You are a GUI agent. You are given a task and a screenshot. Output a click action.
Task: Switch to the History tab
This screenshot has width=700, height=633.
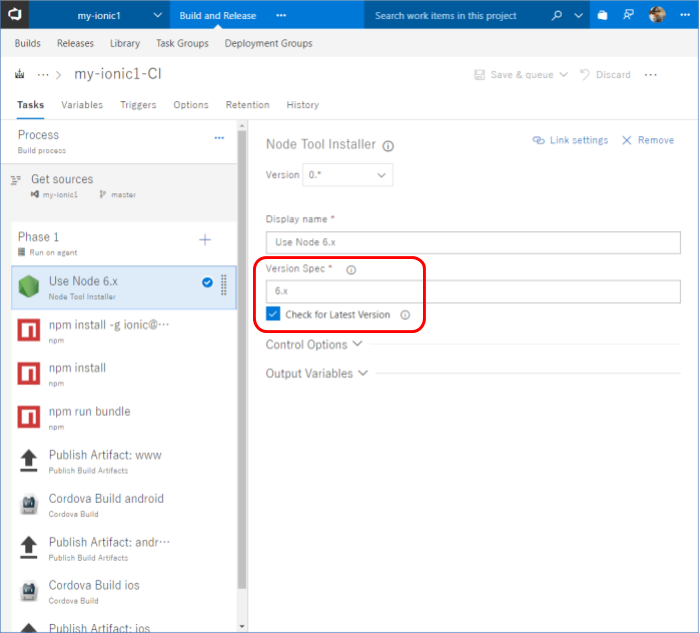[302, 105]
